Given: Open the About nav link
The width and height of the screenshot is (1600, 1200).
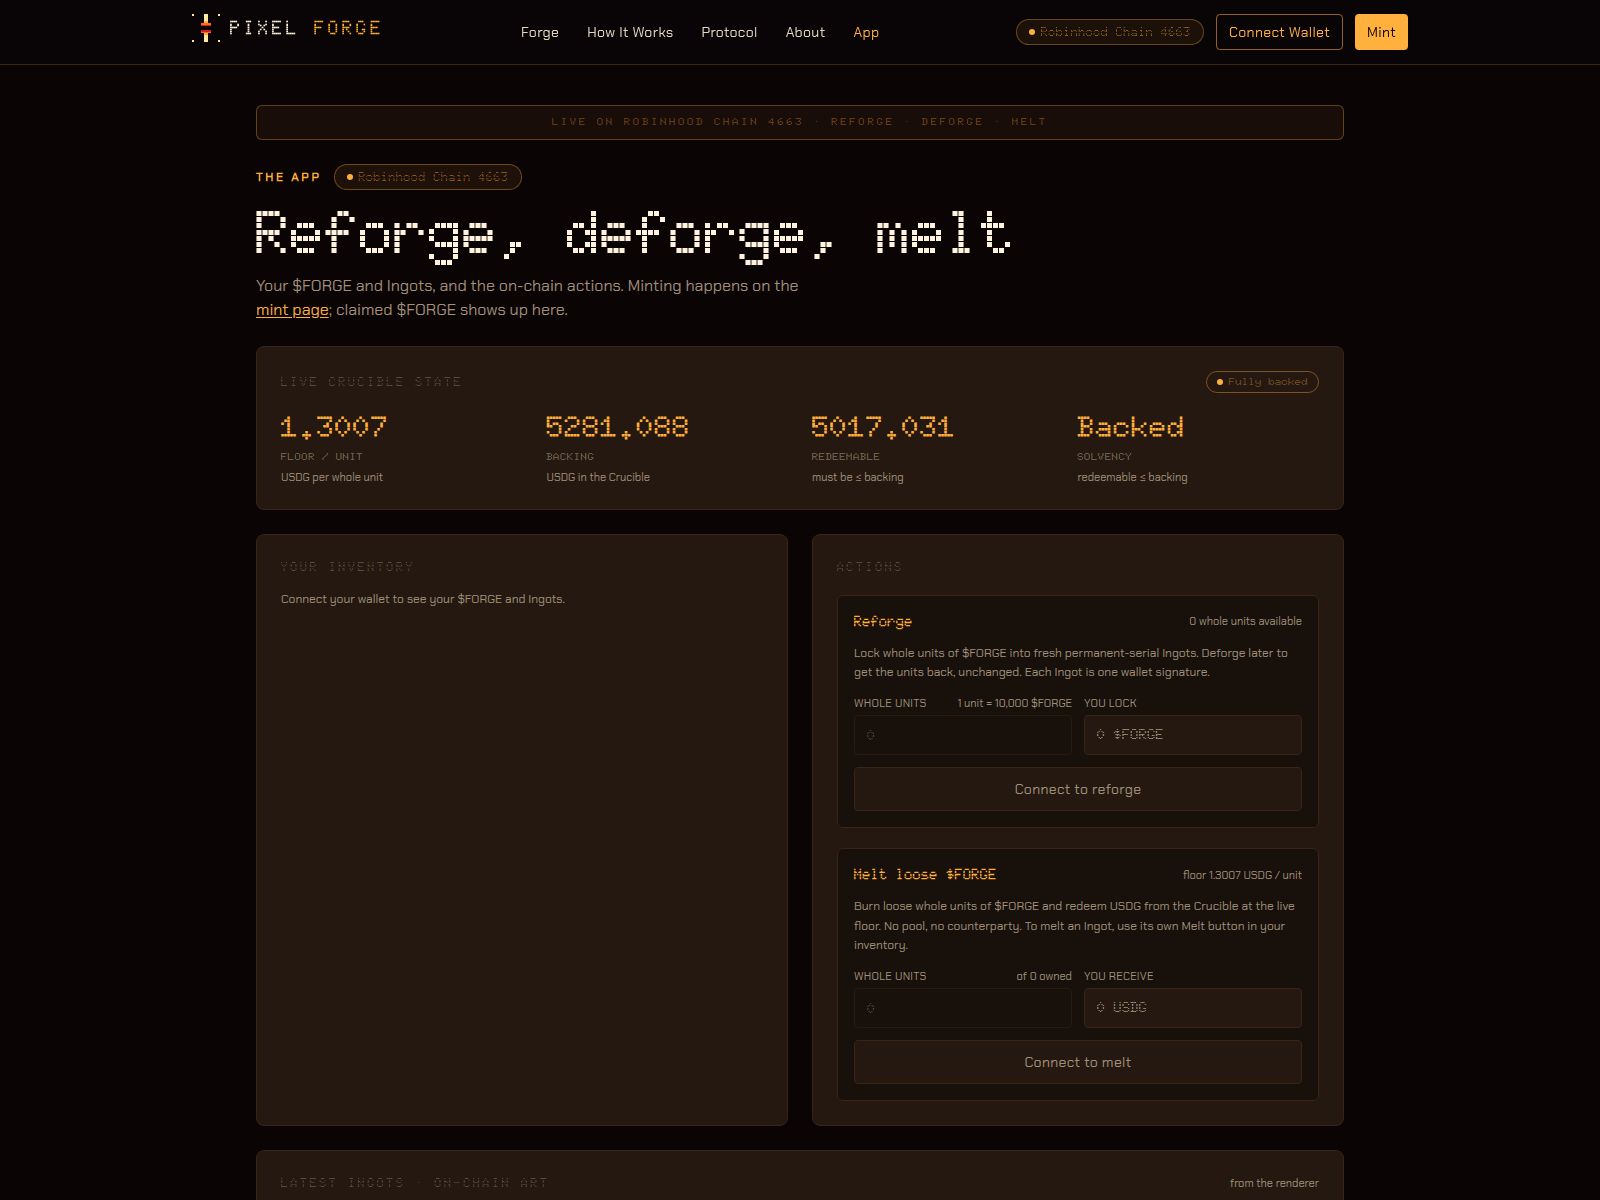Looking at the screenshot, I should pyautogui.click(x=805, y=32).
